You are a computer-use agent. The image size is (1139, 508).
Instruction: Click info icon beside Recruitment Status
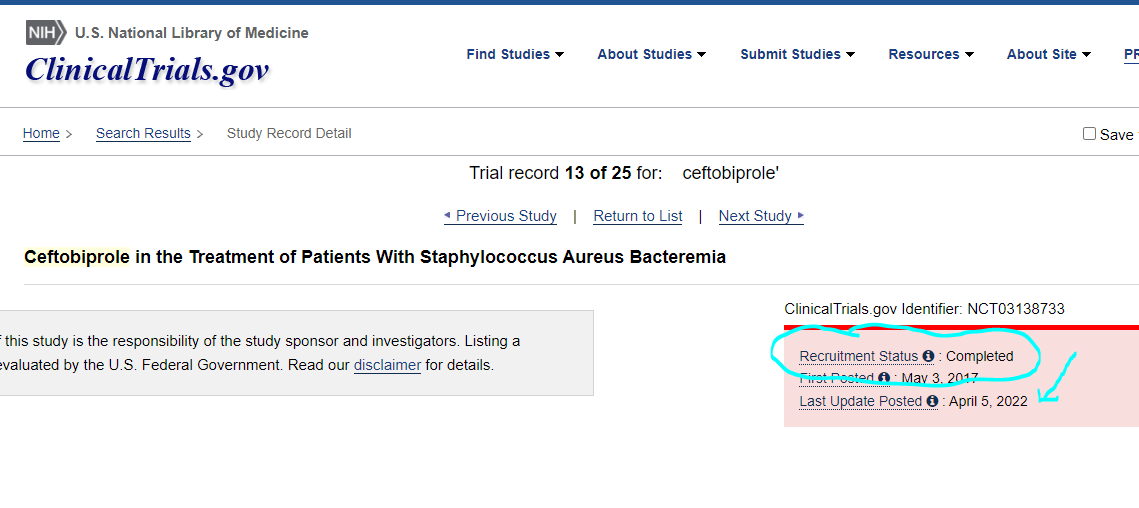928,356
